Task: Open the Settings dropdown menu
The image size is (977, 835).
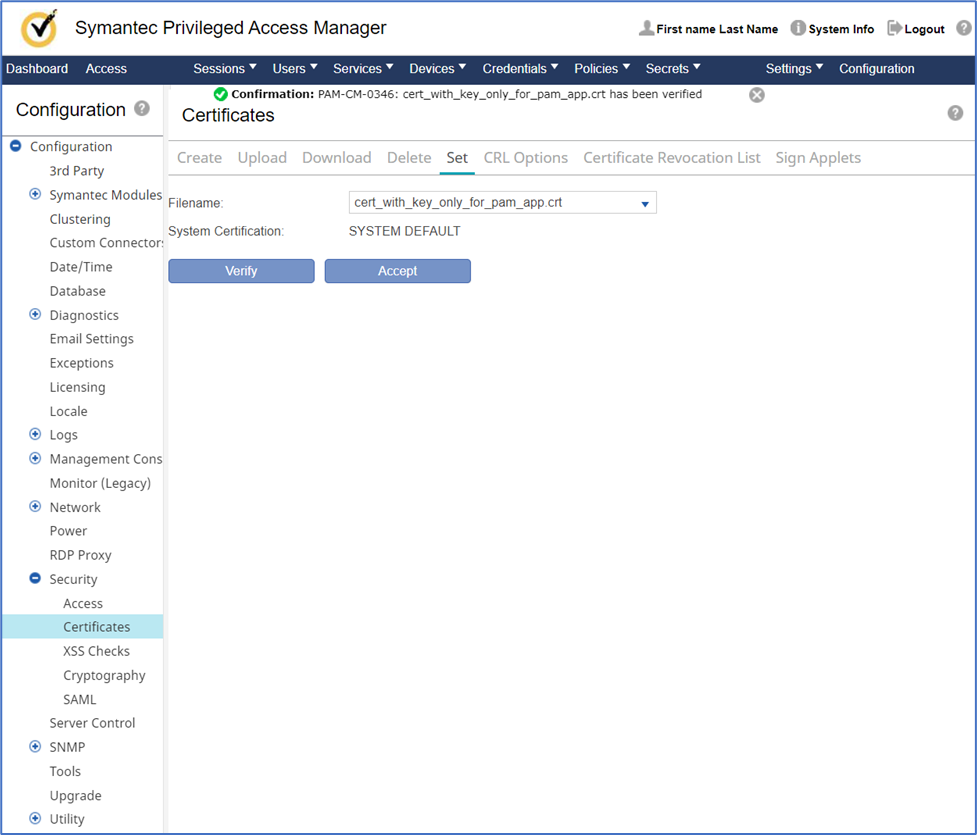Action: click(x=794, y=69)
